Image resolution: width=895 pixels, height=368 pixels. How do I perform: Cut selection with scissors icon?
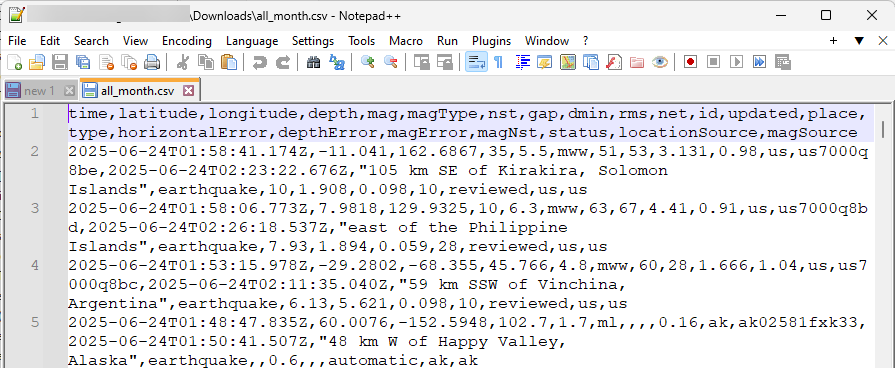click(183, 62)
